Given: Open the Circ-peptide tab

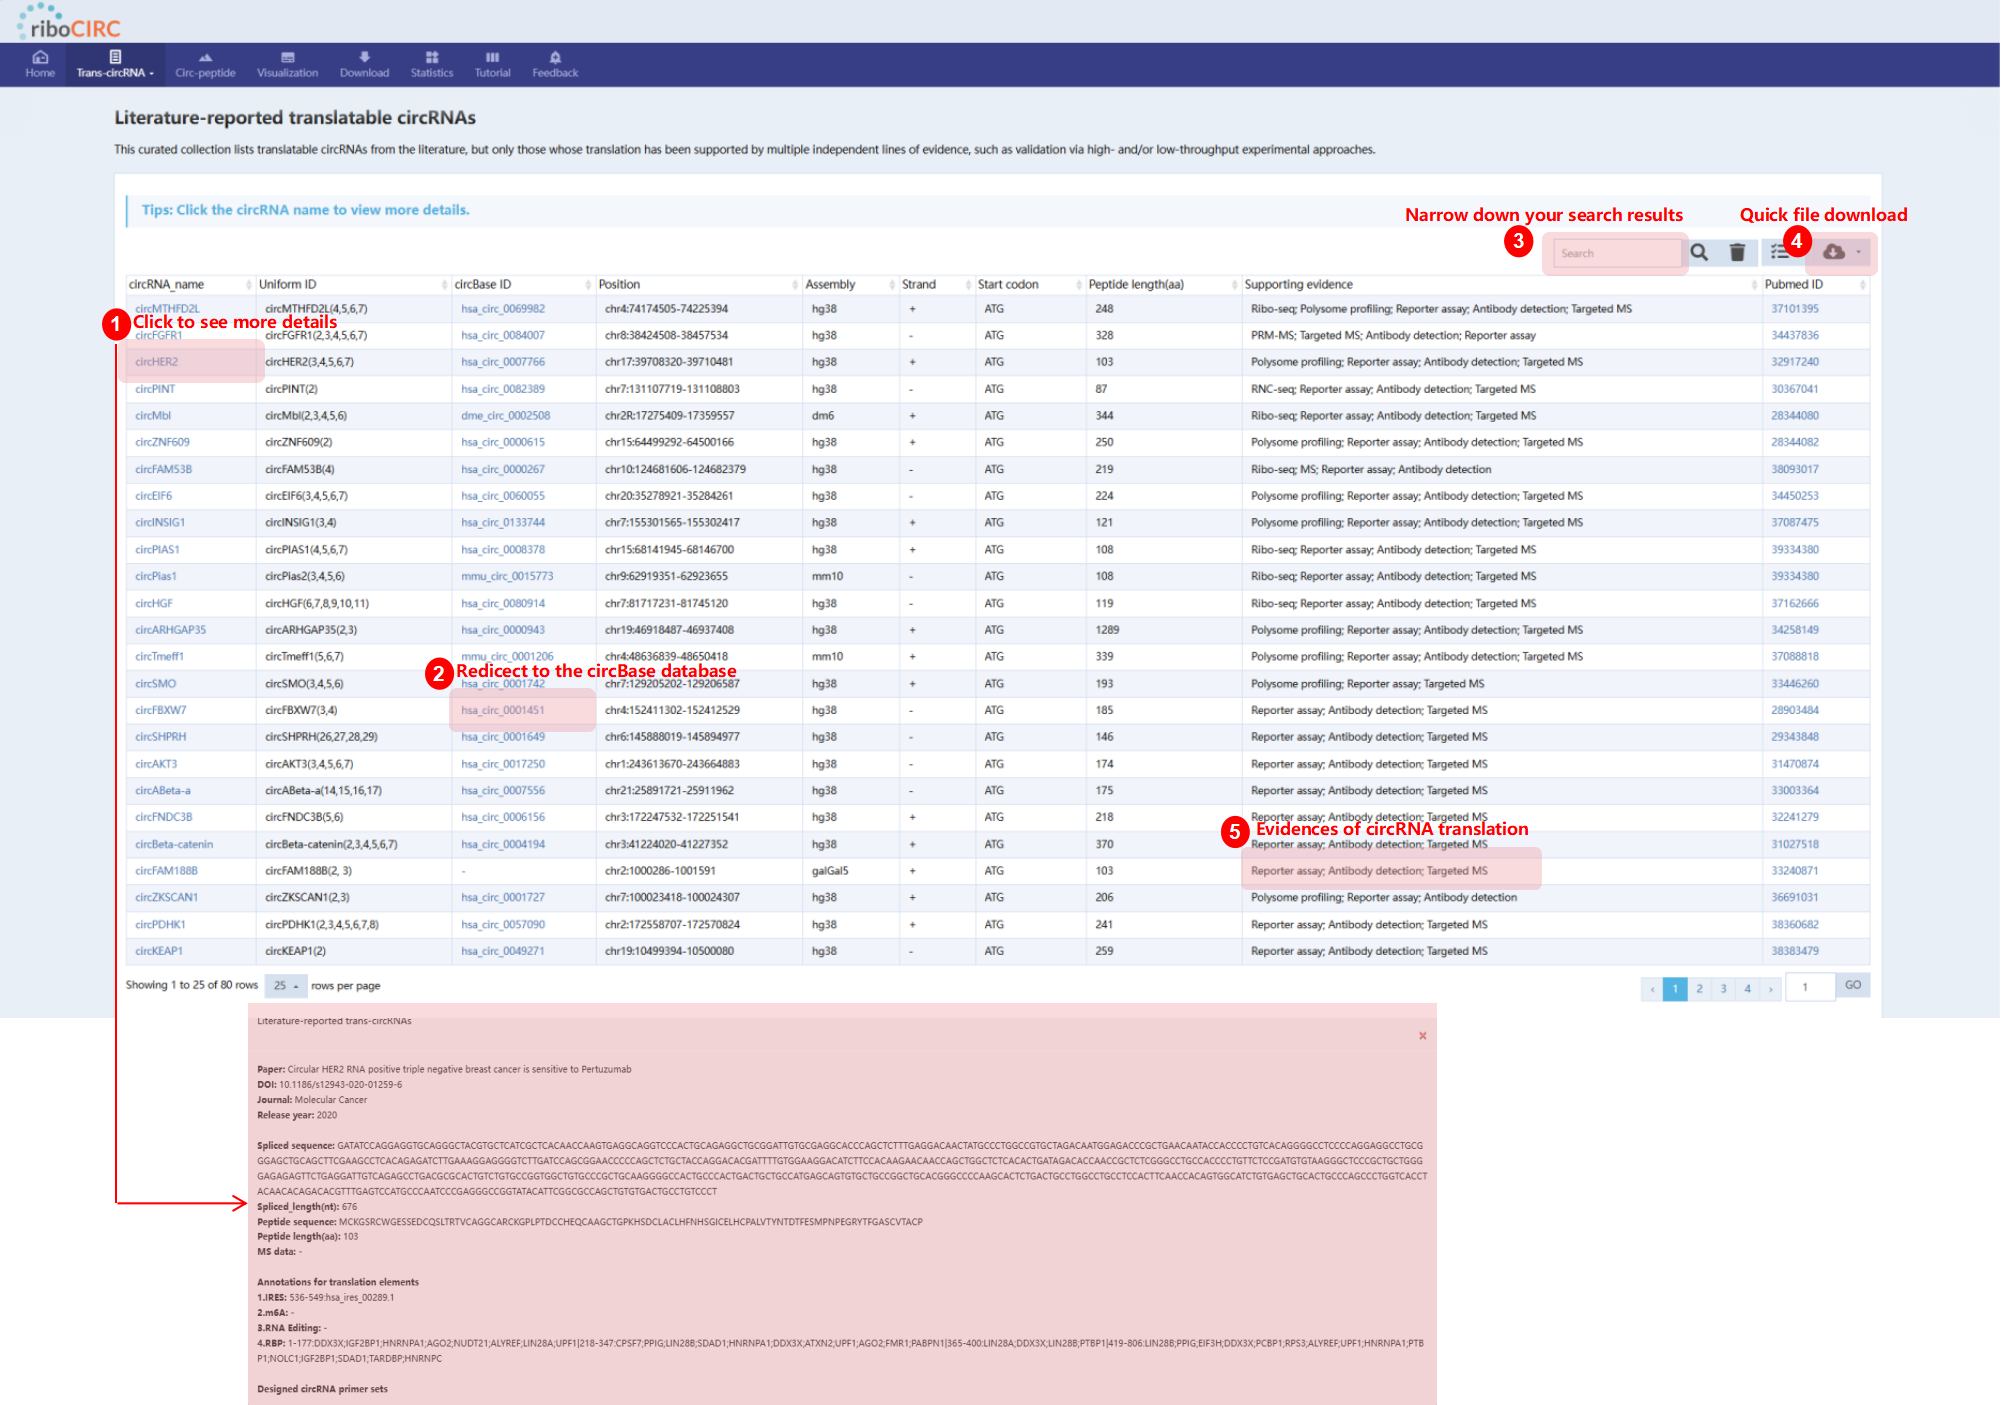Looking at the screenshot, I should coord(205,64).
